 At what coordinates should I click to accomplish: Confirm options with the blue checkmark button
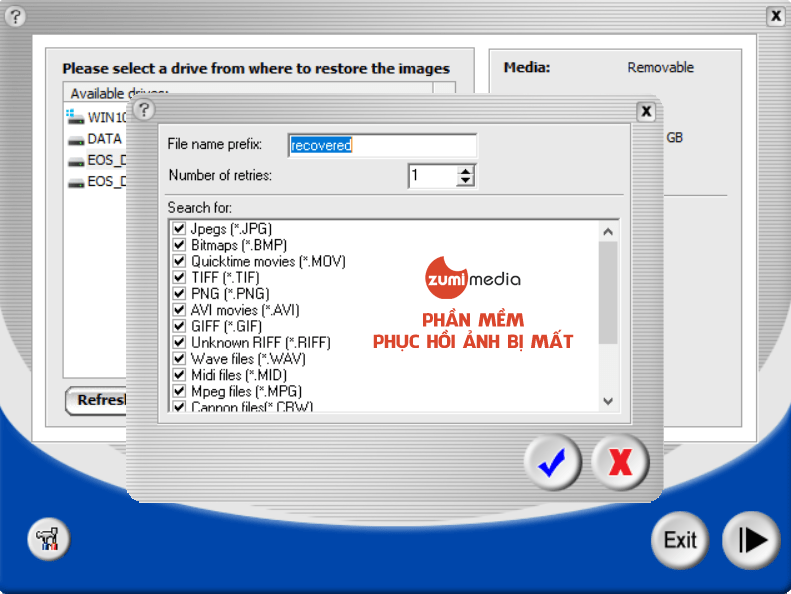553,461
